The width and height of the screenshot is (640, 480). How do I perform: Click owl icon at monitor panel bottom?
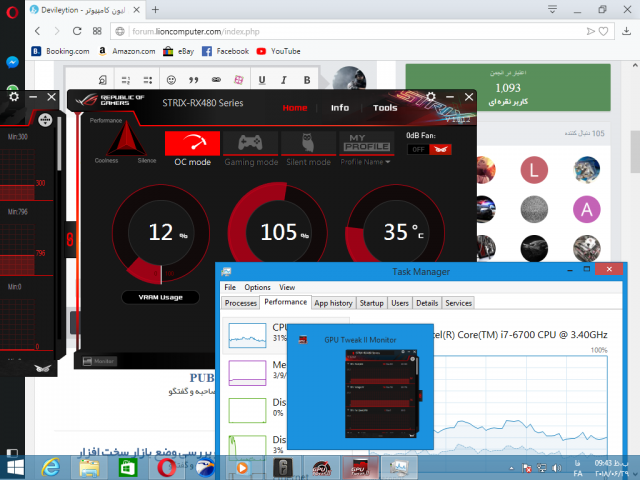tap(43, 368)
